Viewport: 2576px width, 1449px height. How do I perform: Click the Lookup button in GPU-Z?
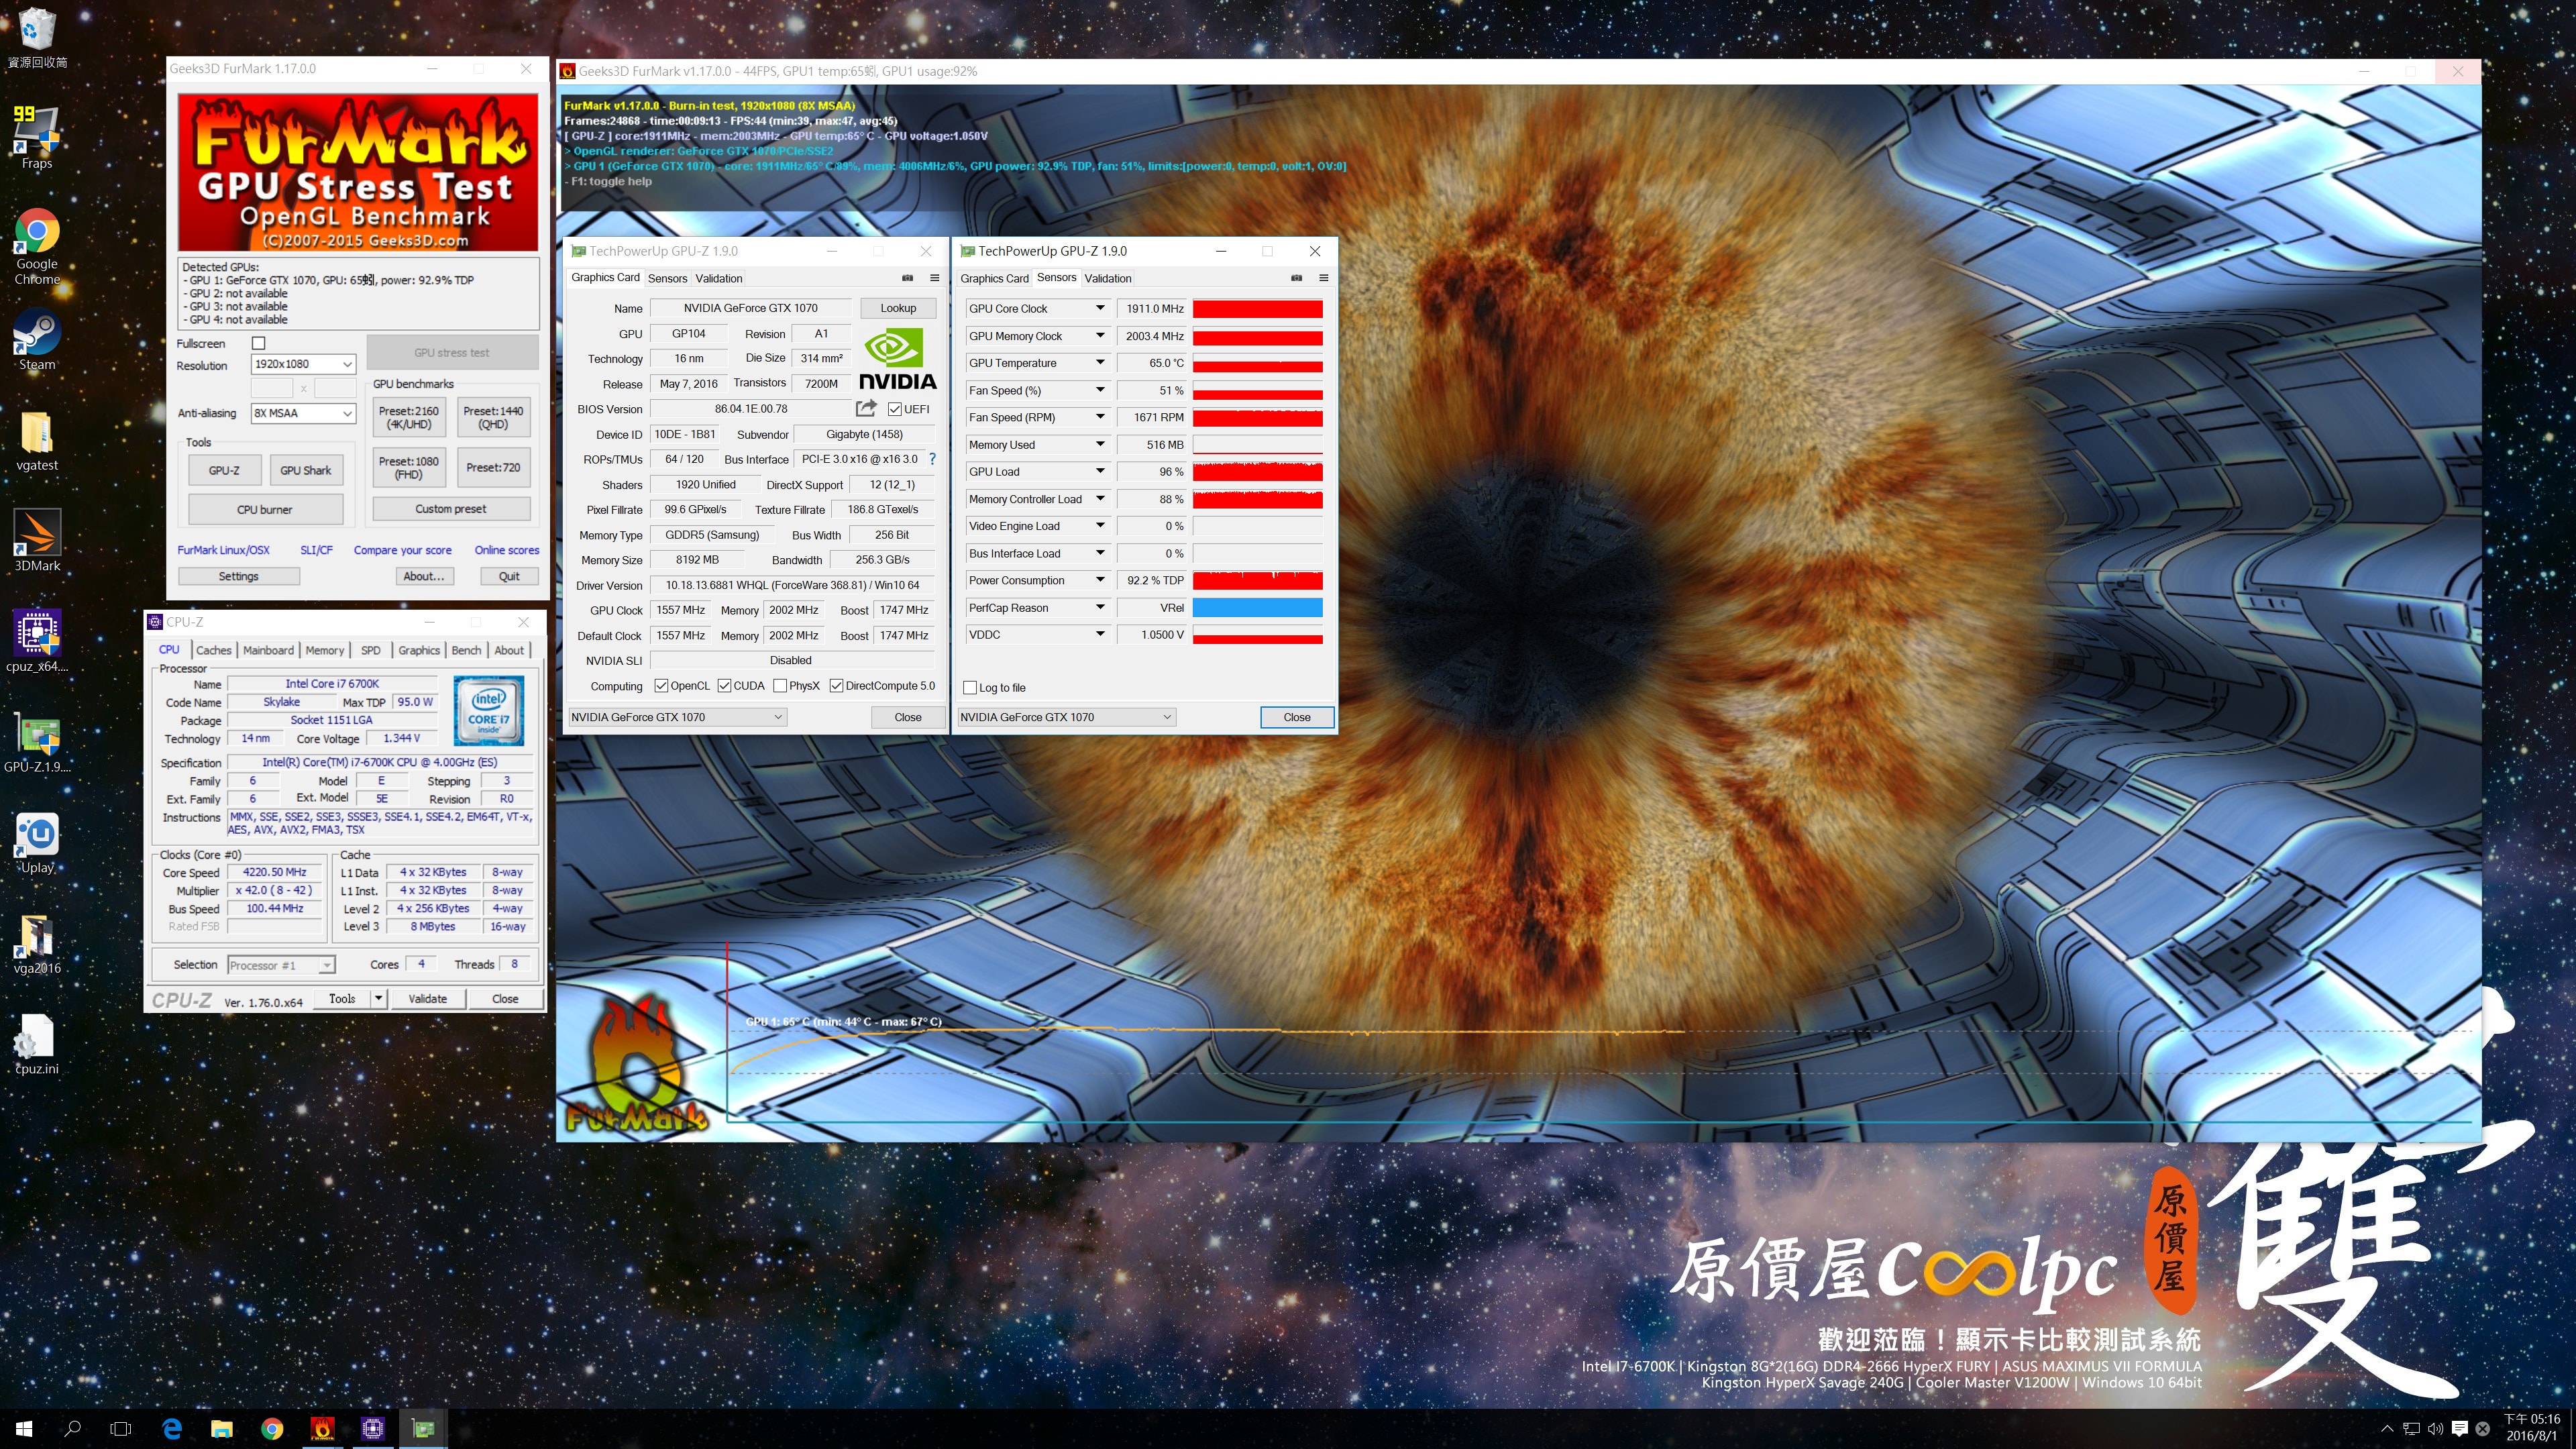[898, 308]
